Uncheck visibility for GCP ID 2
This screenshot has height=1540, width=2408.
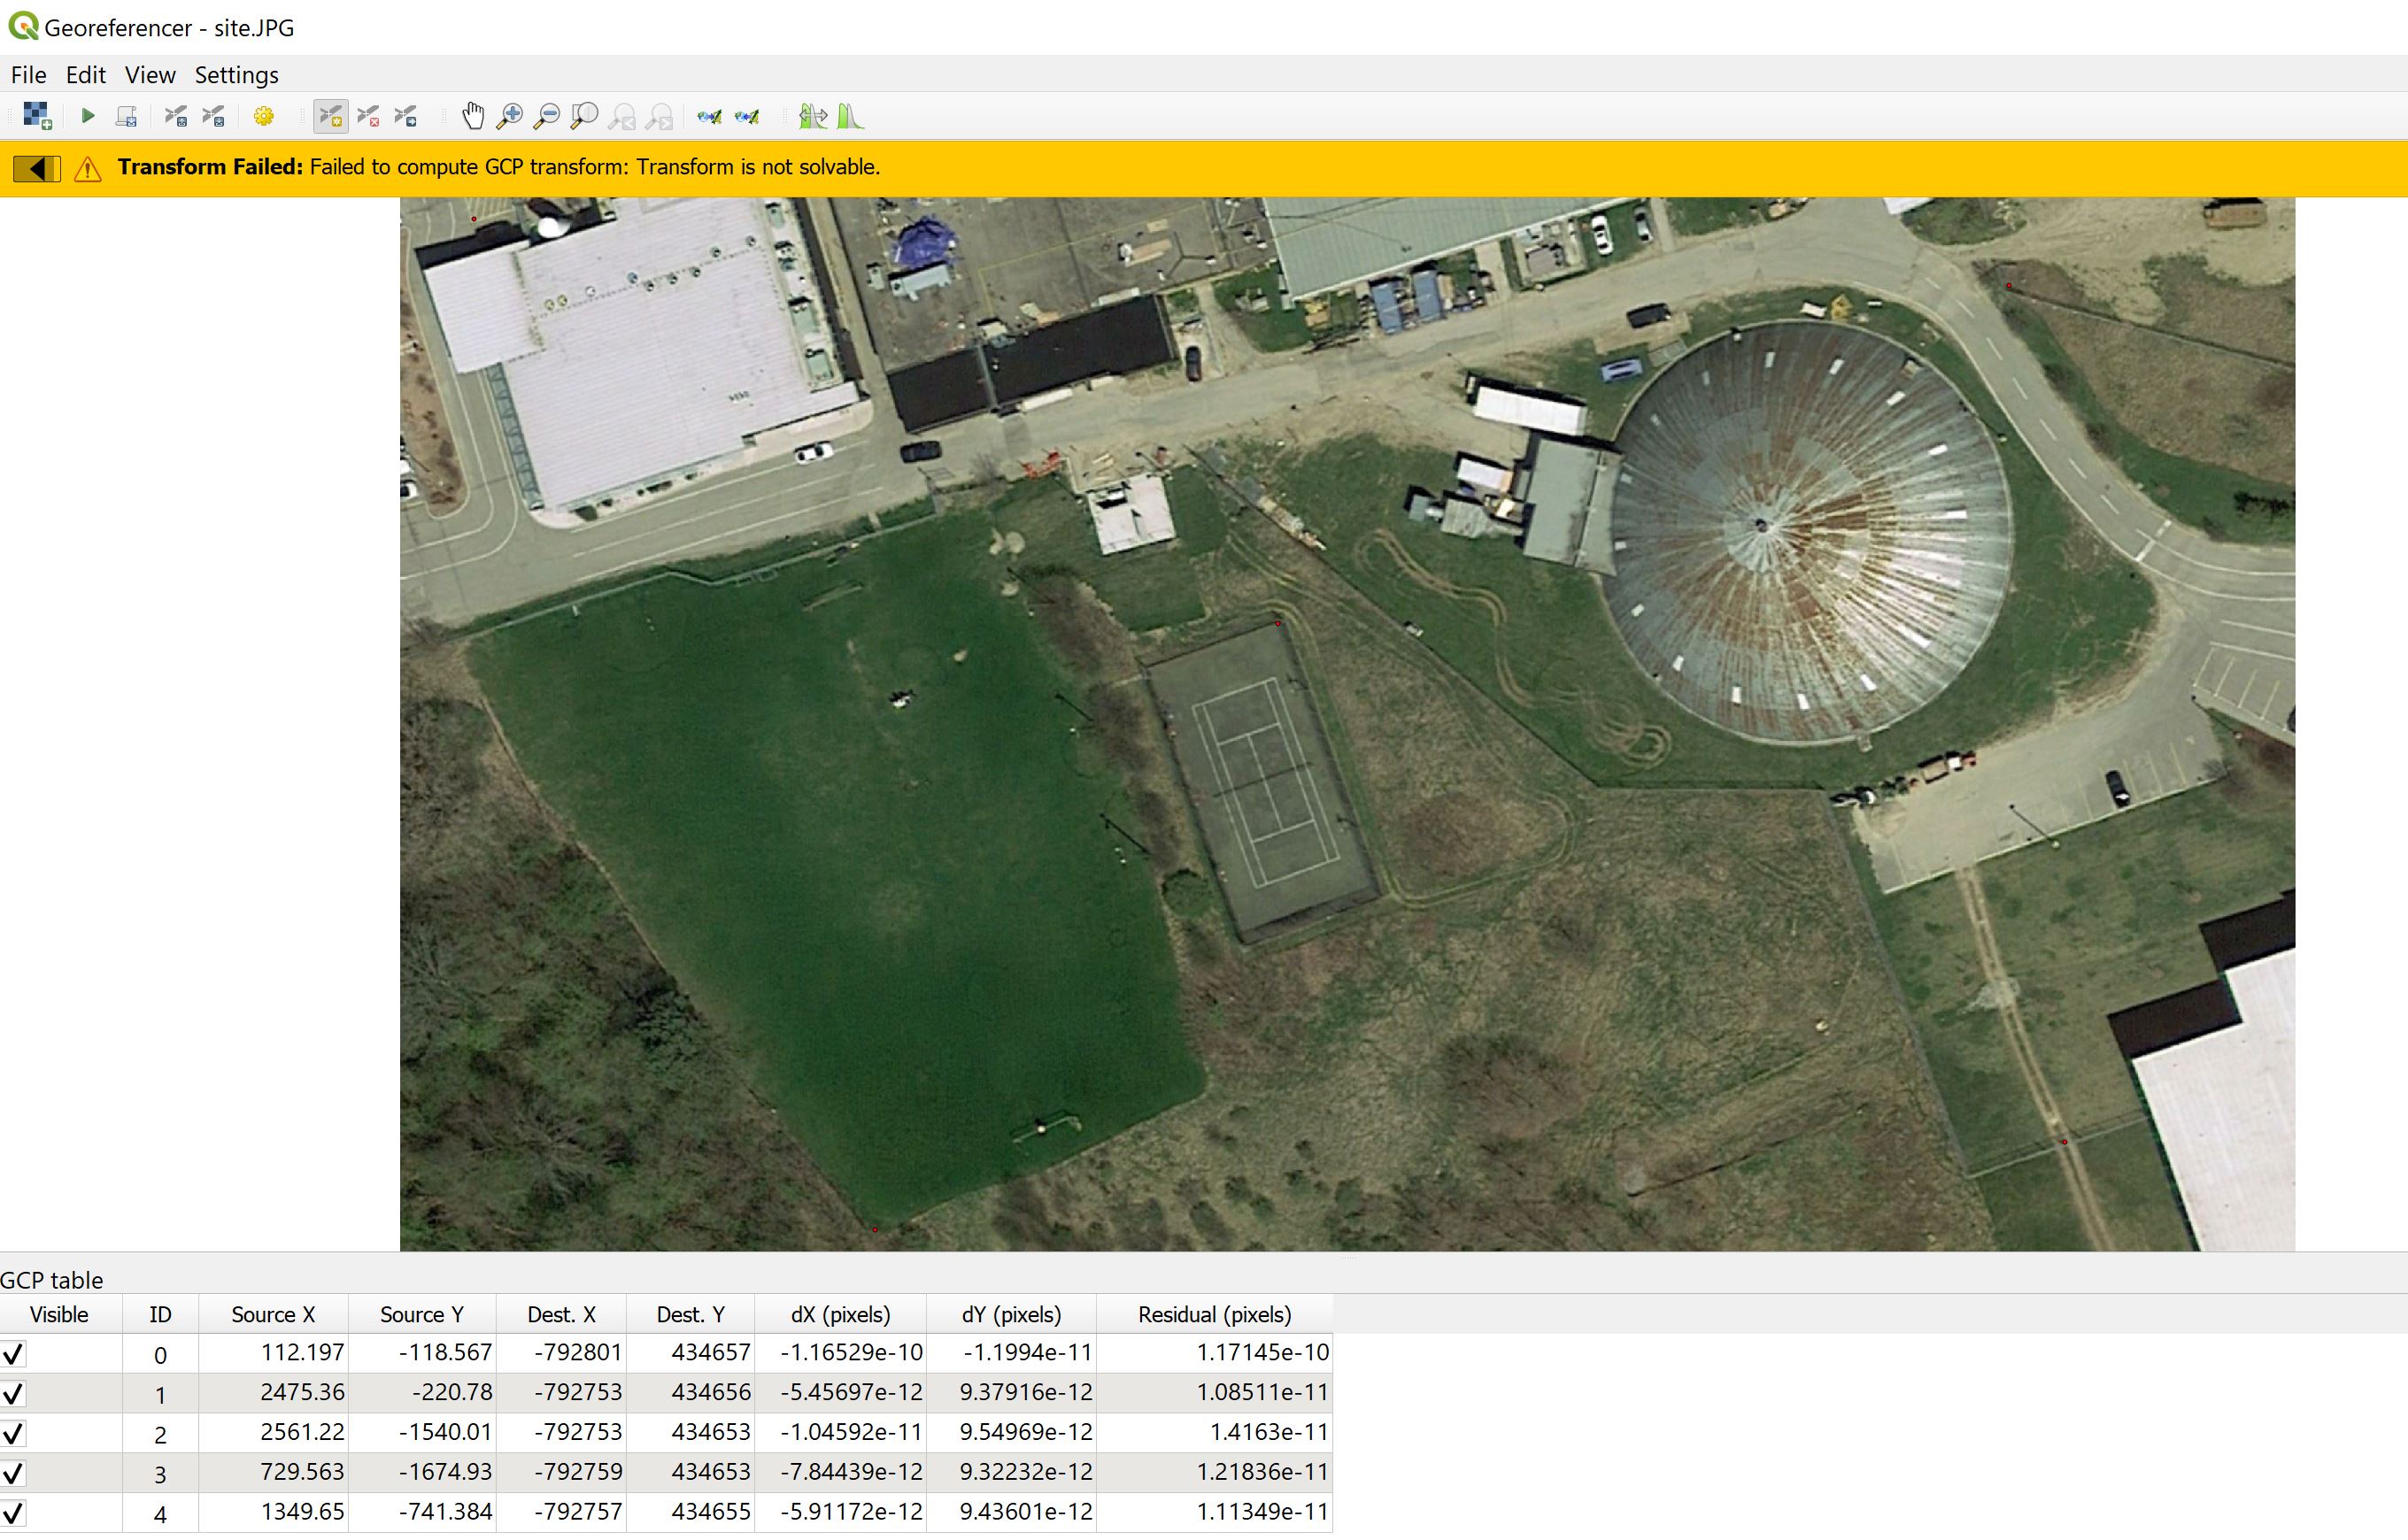pyautogui.click(x=13, y=1434)
